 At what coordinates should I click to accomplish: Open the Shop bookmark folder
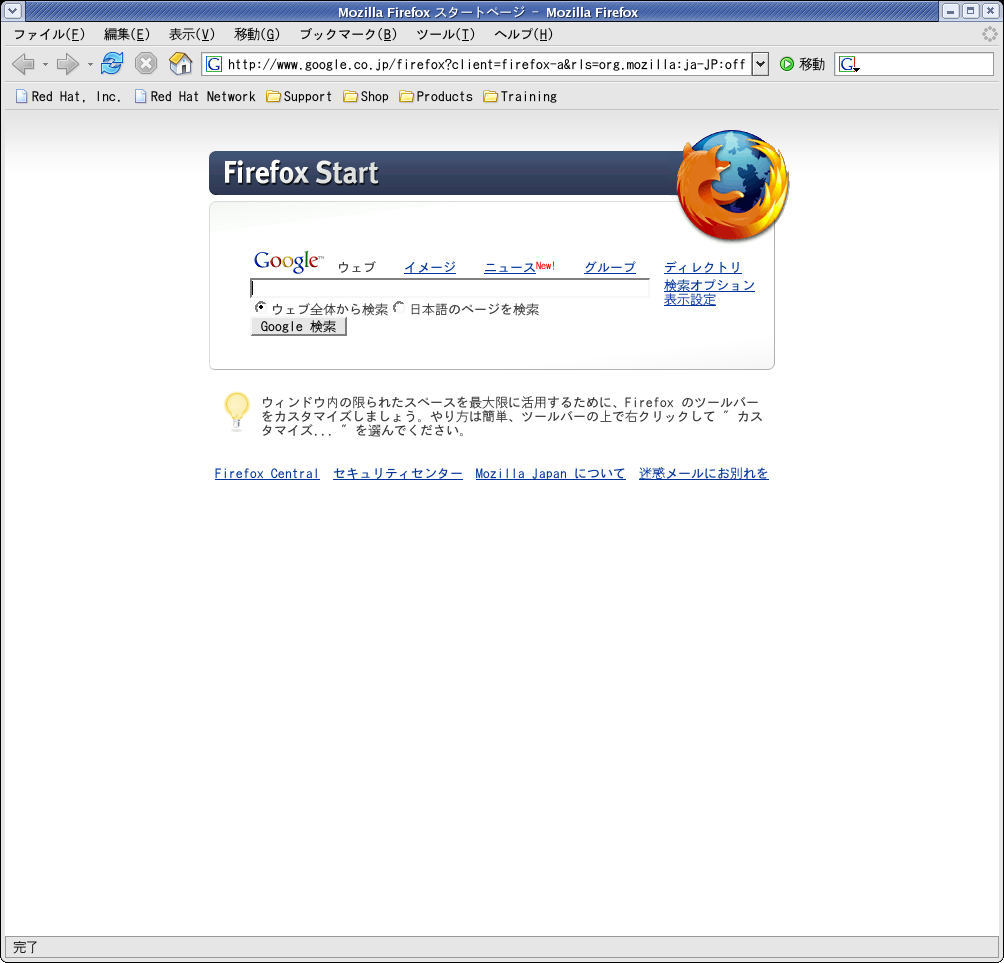click(x=366, y=97)
